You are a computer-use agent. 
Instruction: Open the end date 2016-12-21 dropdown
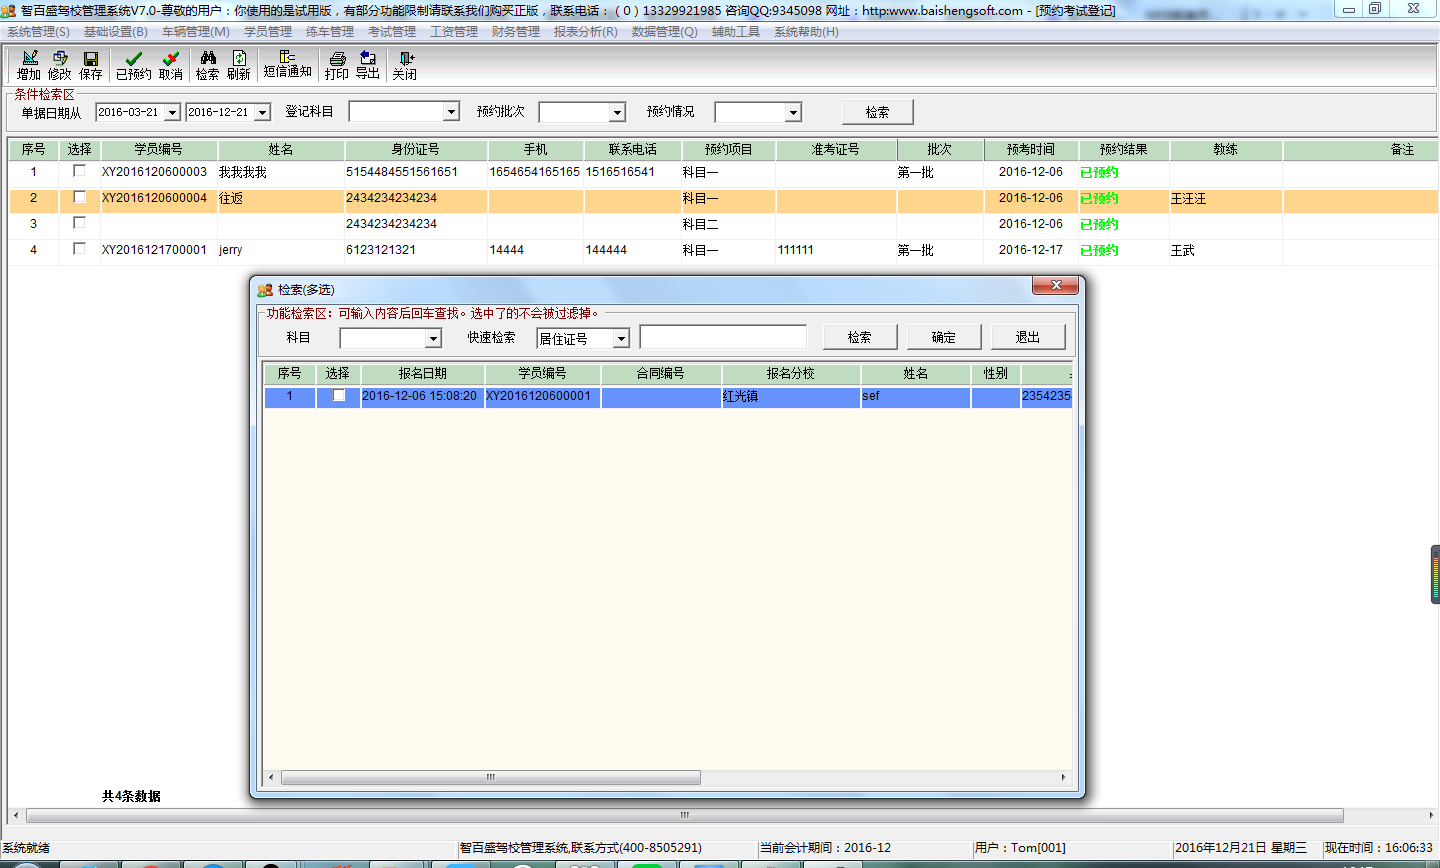tap(262, 113)
